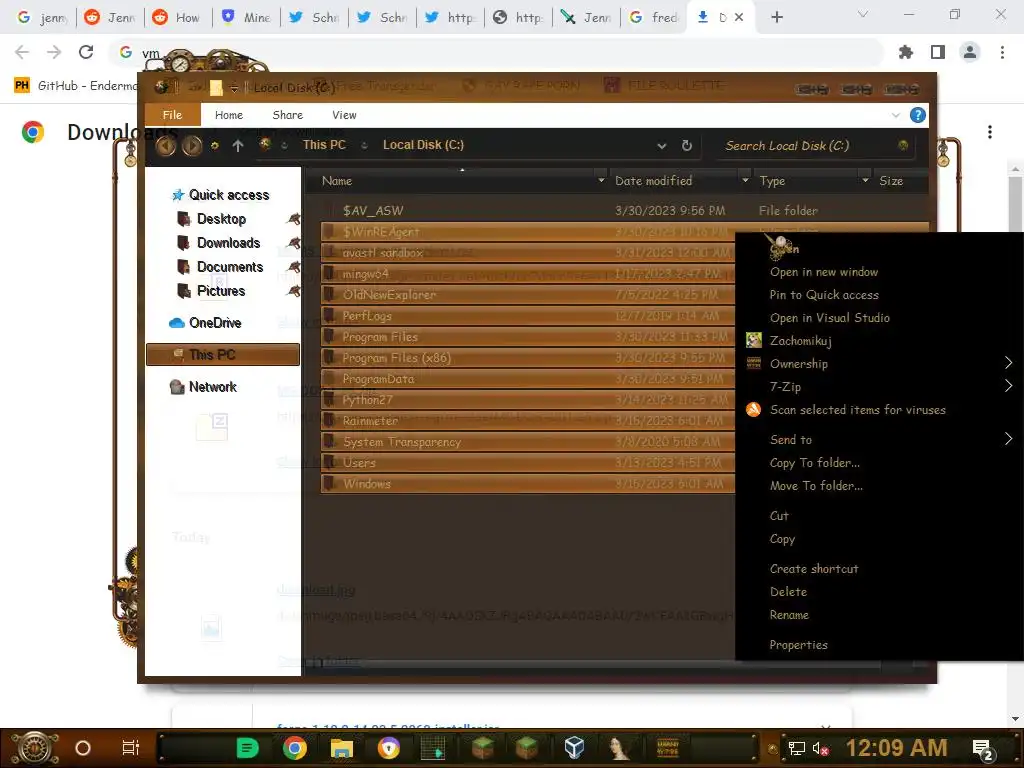Select OneDrive in the navigation pane
This screenshot has width=1024, height=768.
pyautogui.click(x=214, y=323)
